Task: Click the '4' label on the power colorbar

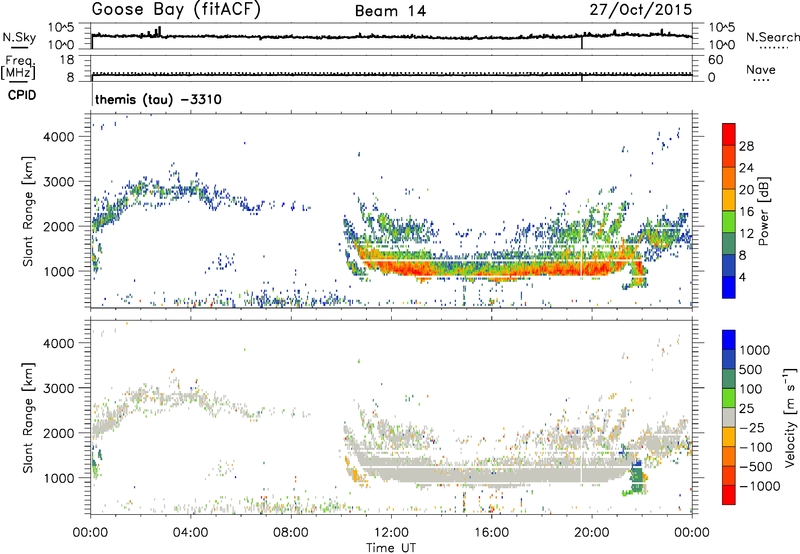Action: point(743,277)
